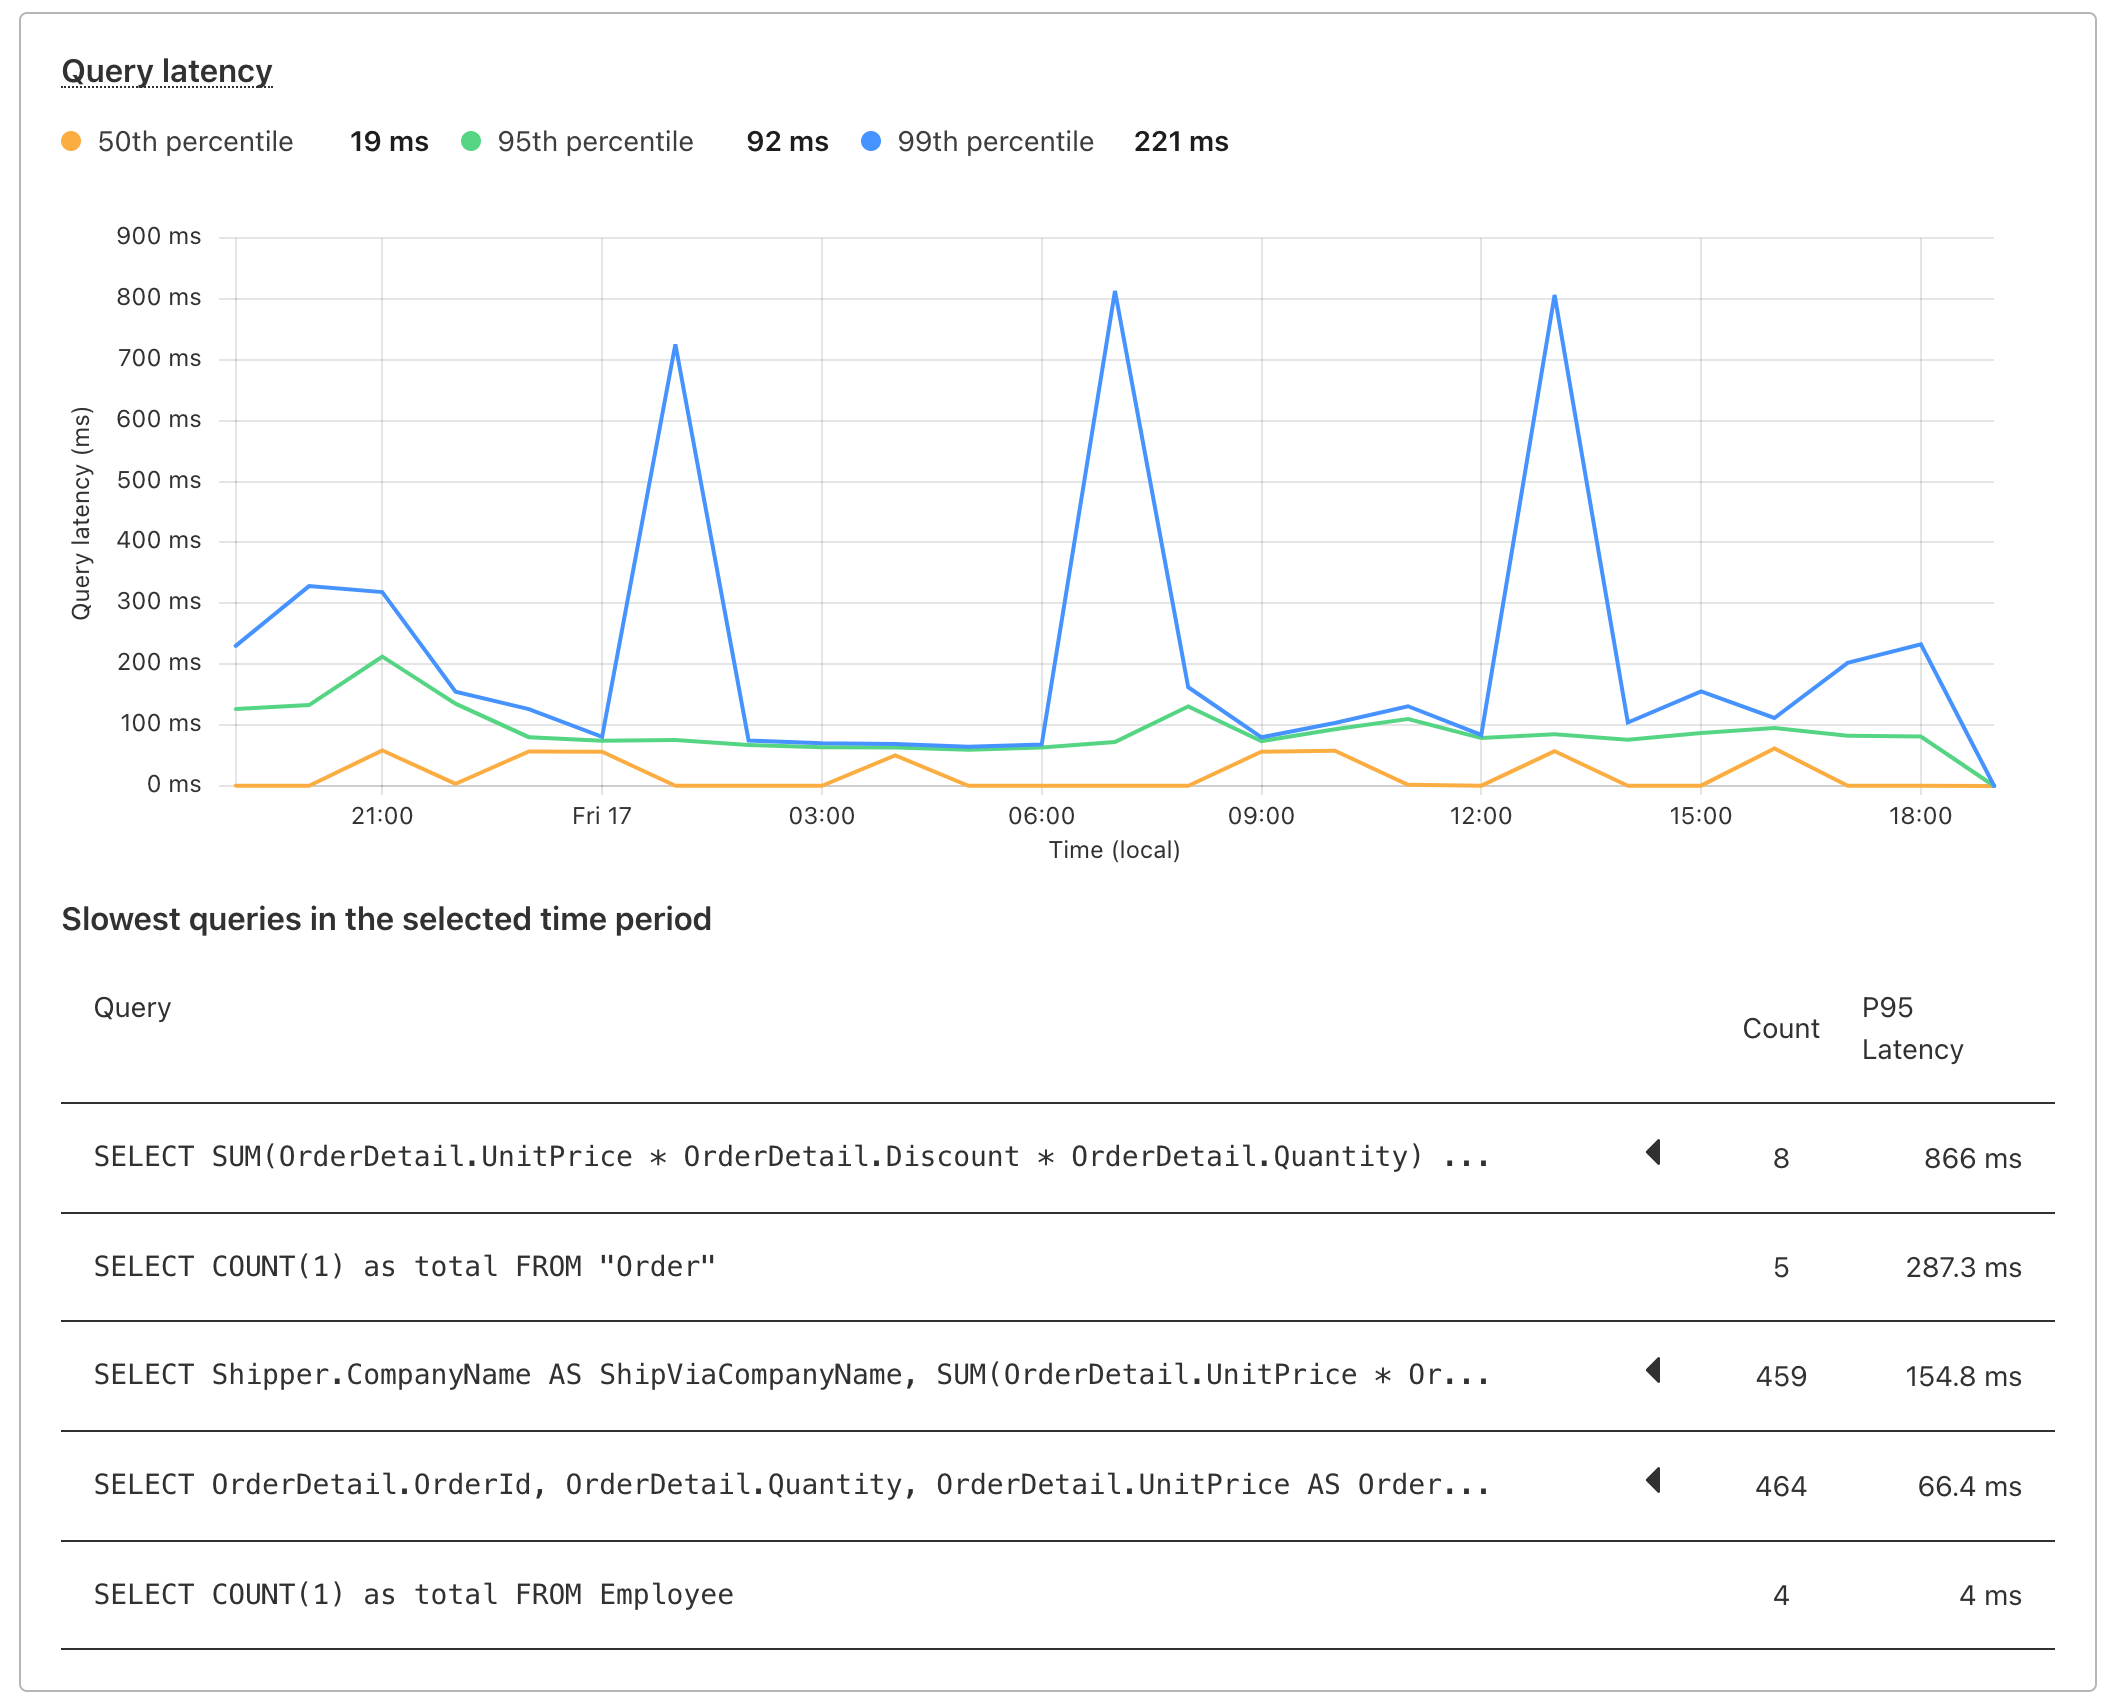Image resolution: width=2124 pixels, height=1702 pixels.
Task: Expand the Shipper.CompanyName query disclosure triangle
Action: (x=1653, y=1371)
